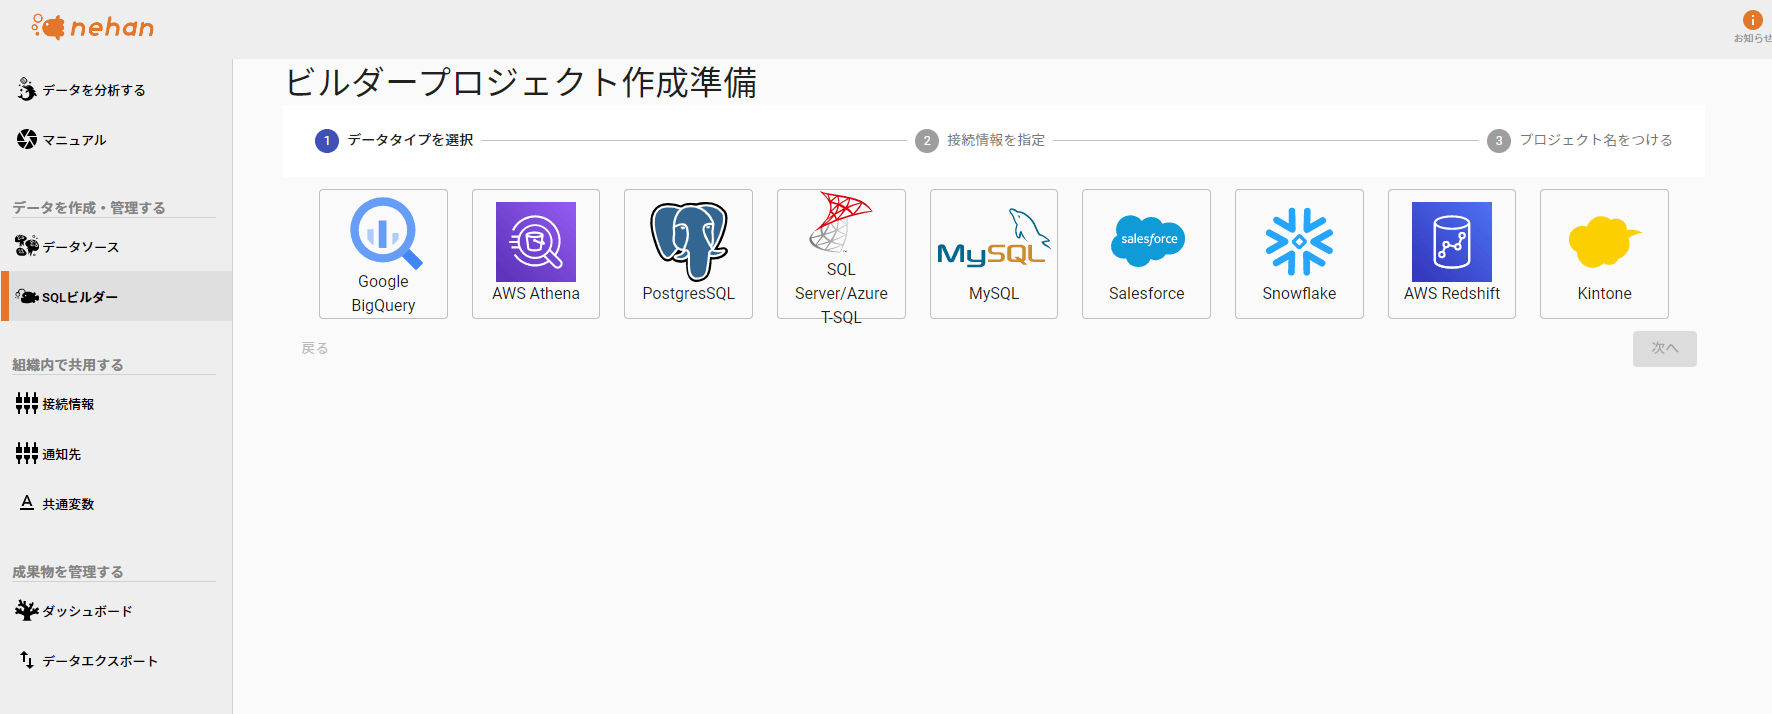1772x714 pixels.
Task: Click the 通知先 sidebar icon
Action: pos(27,453)
